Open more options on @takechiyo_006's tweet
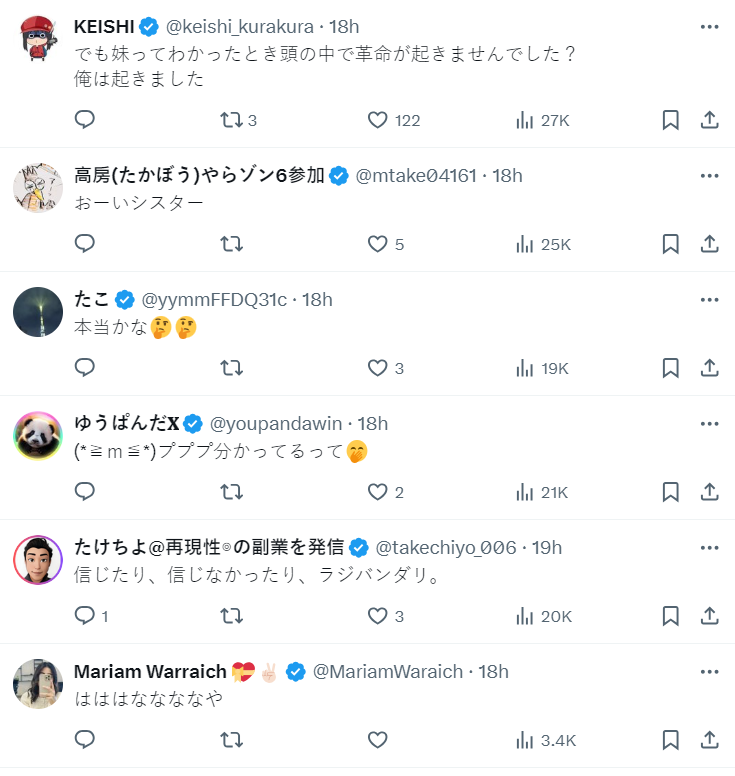This screenshot has width=735, height=776. [709, 547]
